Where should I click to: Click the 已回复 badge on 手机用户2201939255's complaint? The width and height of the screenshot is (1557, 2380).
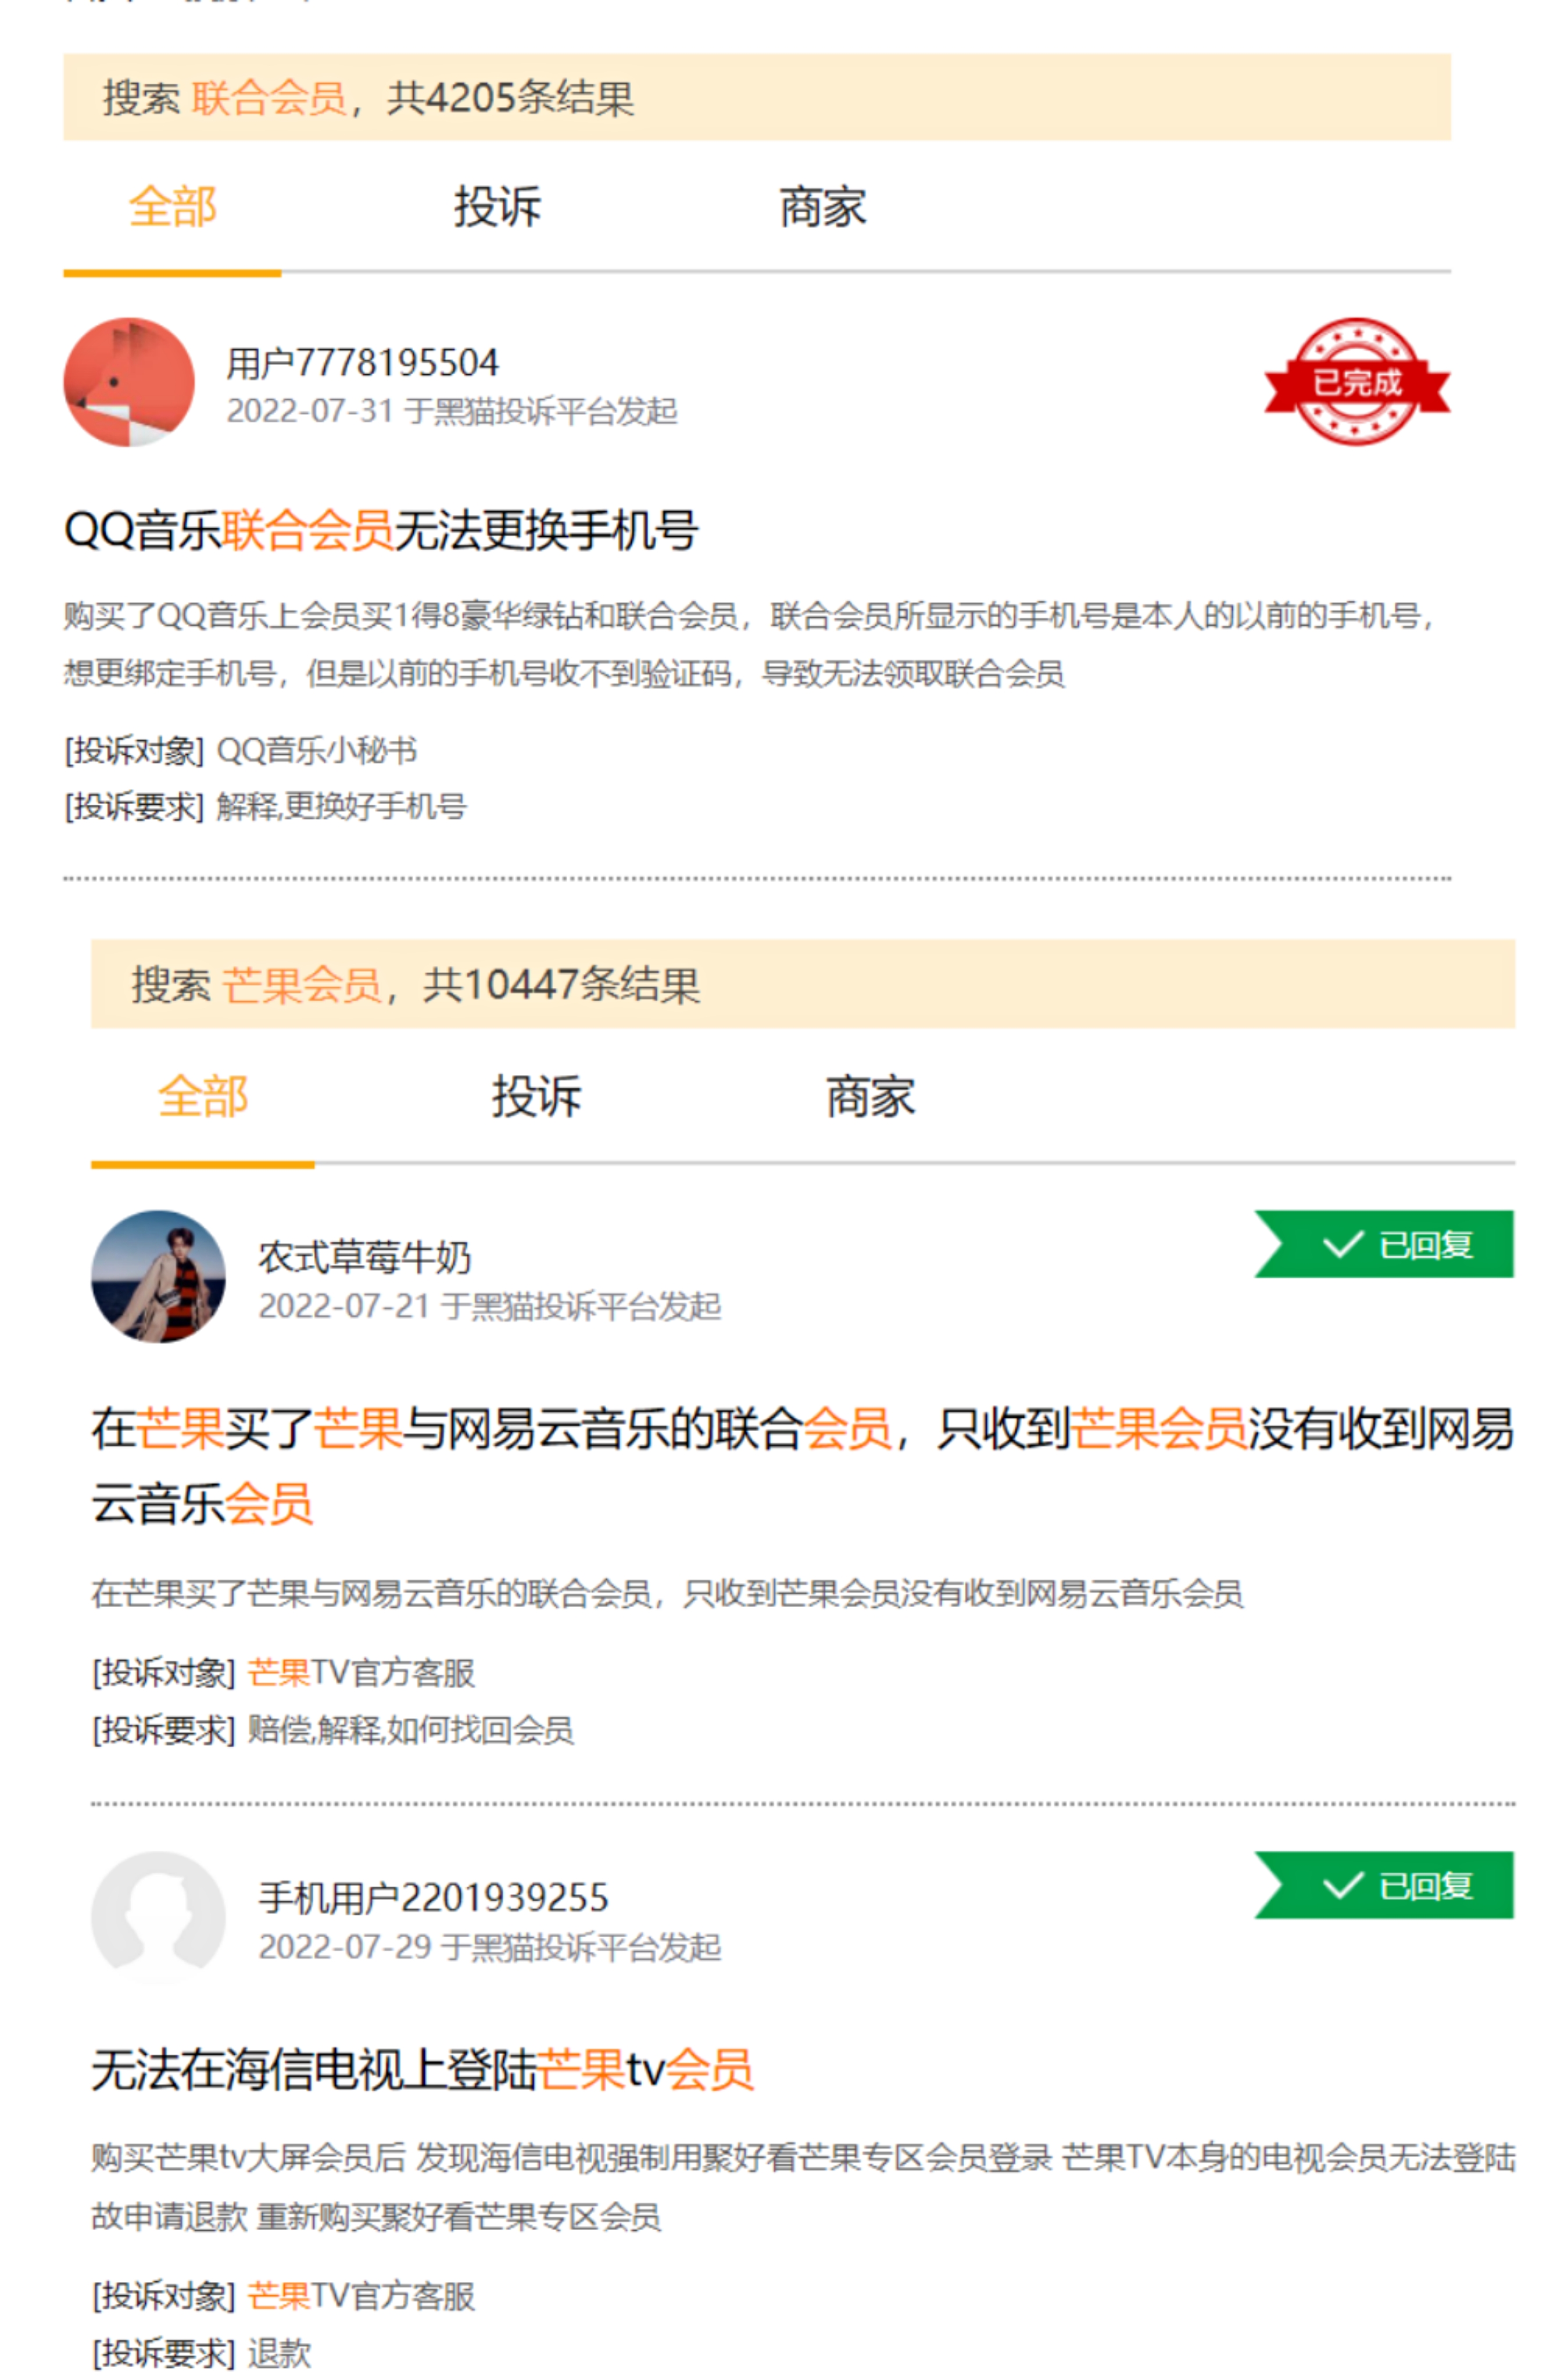pos(1384,1885)
